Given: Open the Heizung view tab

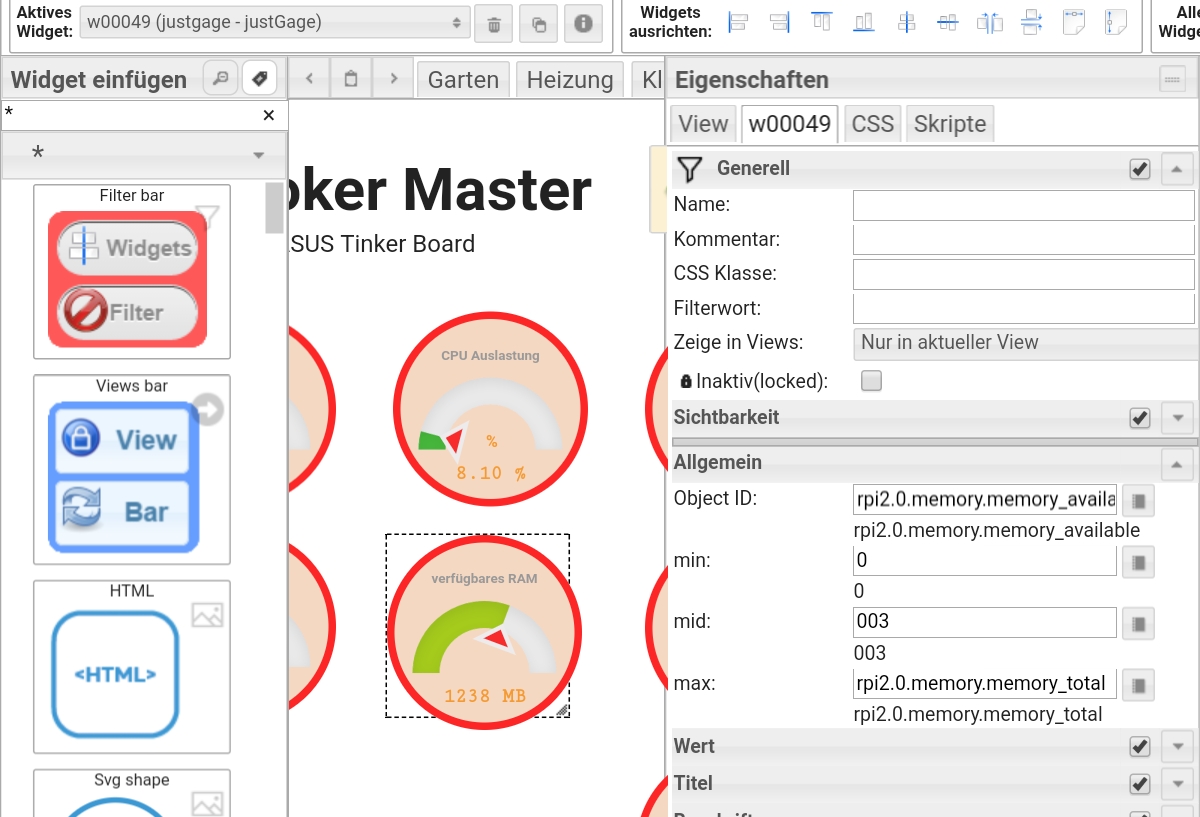Looking at the screenshot, I should click(570, 80).
